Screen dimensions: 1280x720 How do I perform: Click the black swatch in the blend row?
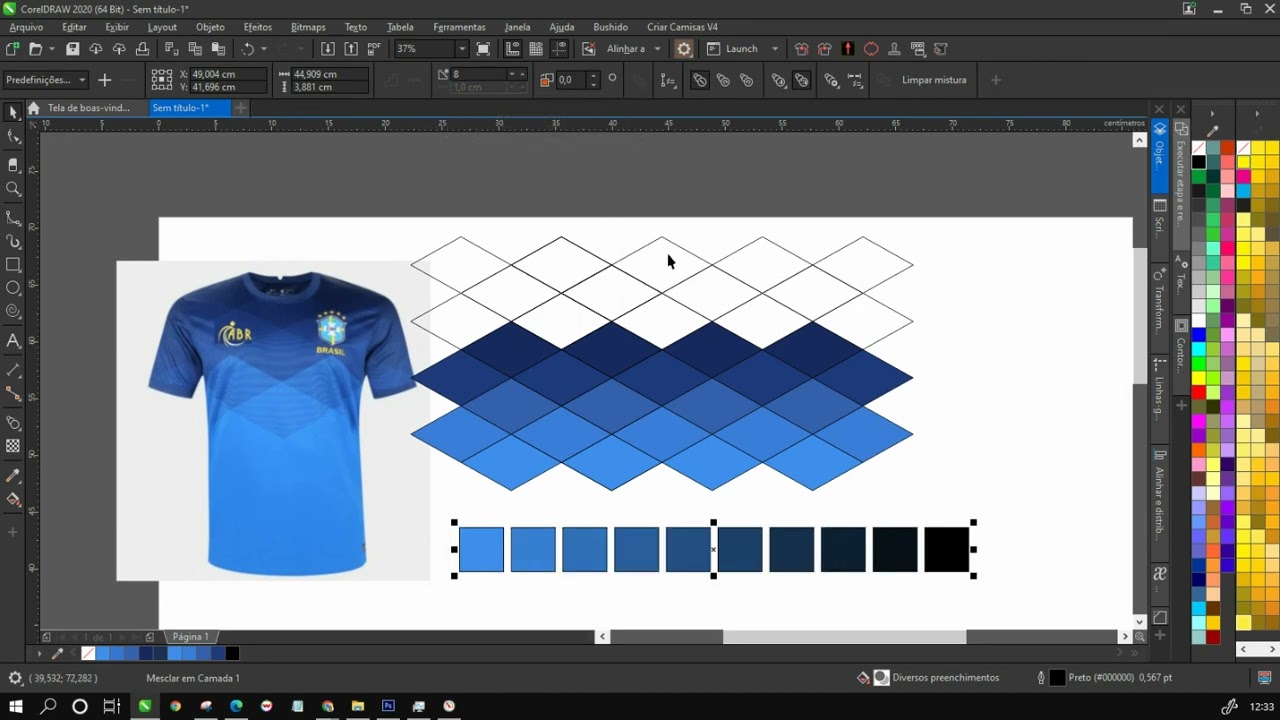click(946, 550)
